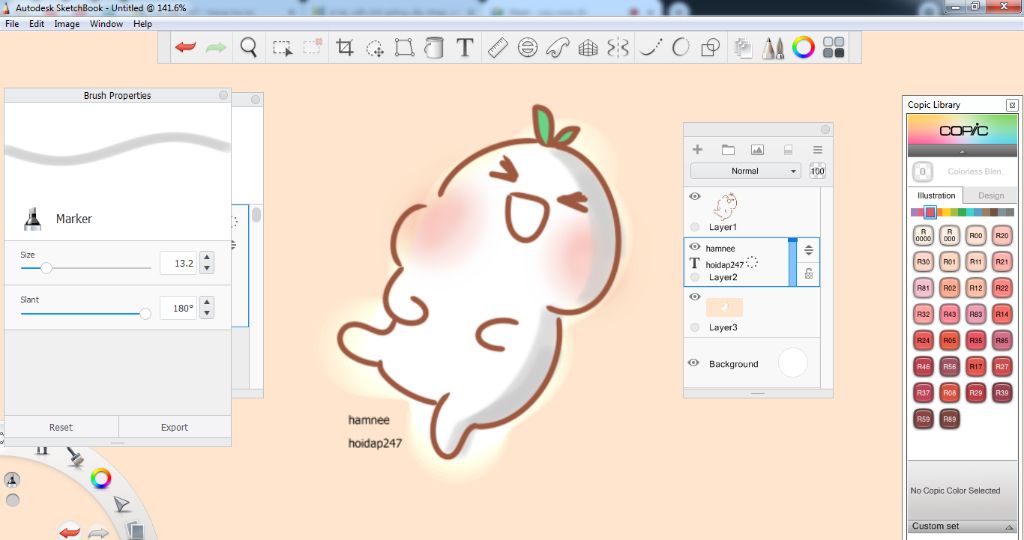Screen dimensions: 1024x540
Task: Click the brush Size value field 13.2
Action: 178,263
